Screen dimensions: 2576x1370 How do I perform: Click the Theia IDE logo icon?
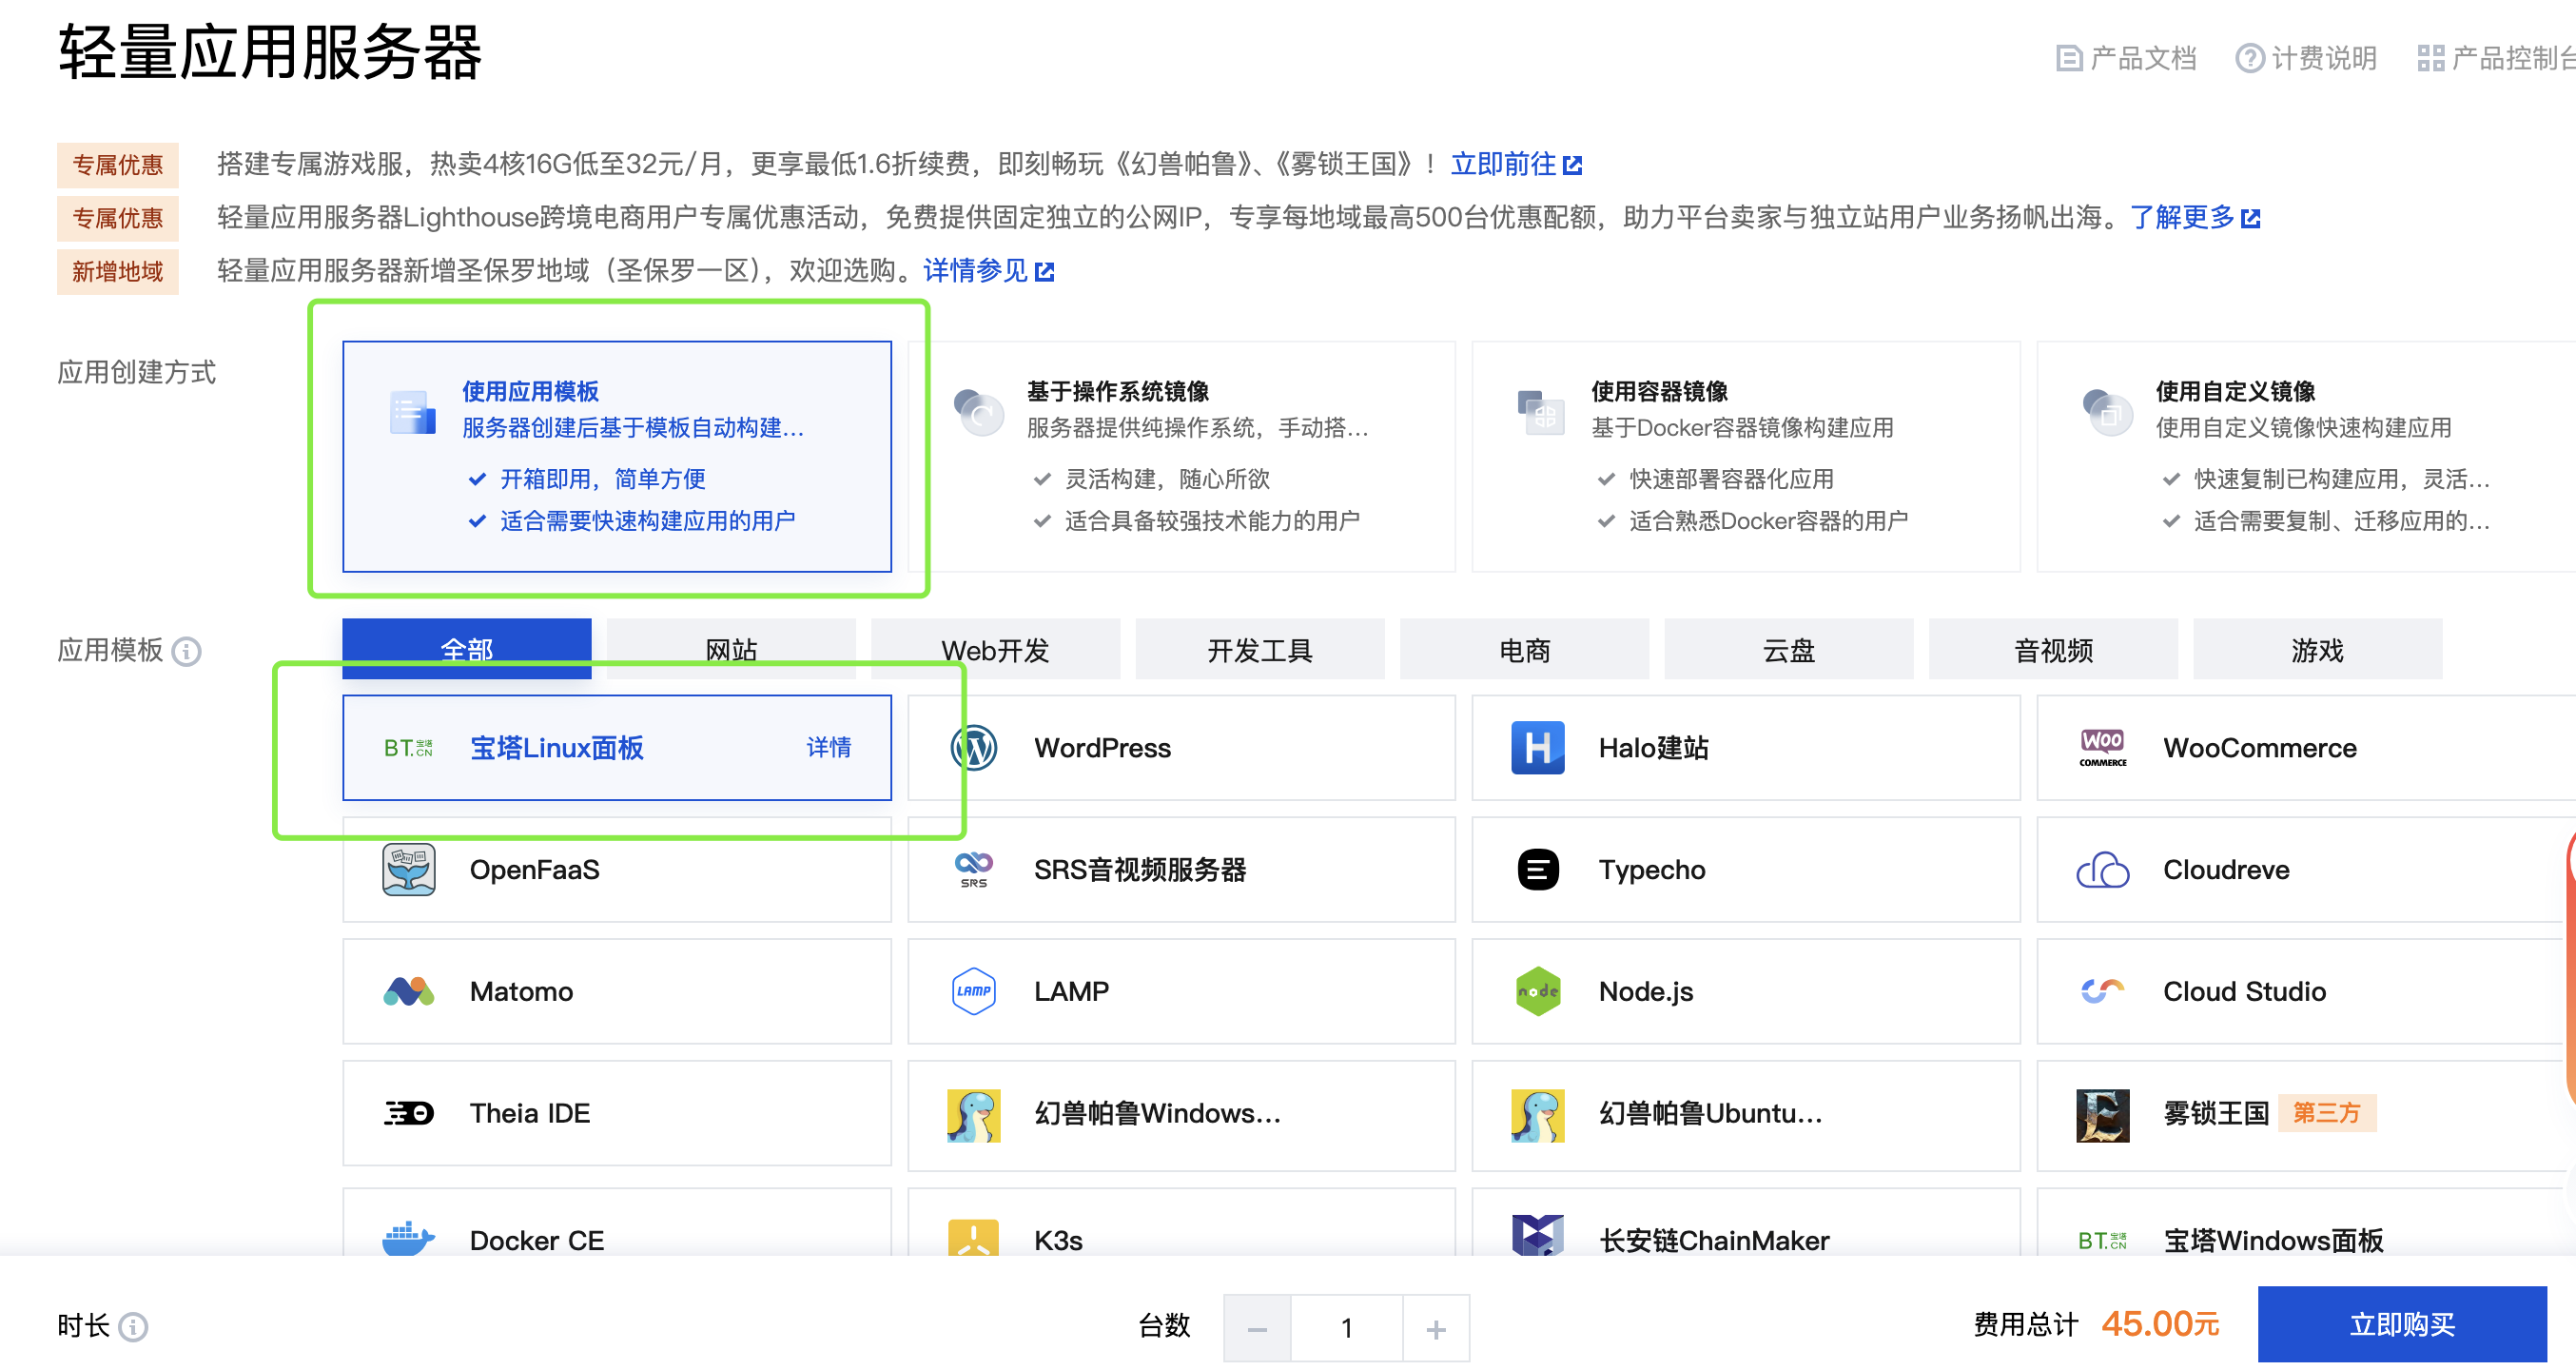pos(408,1113)
